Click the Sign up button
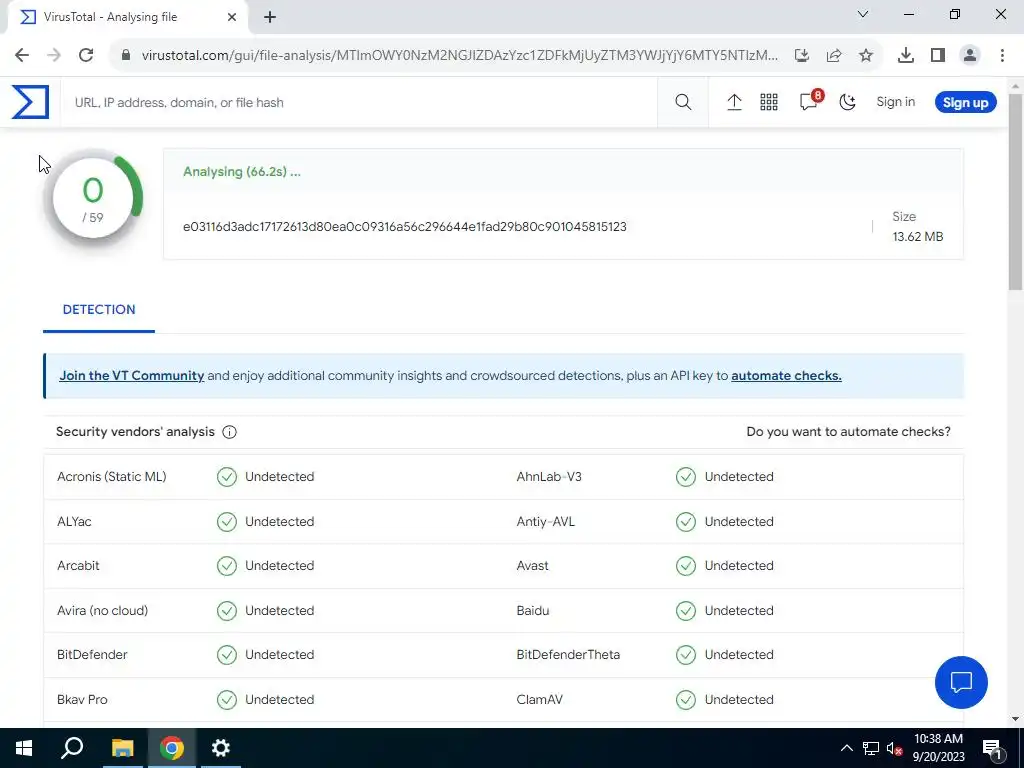 tap(965, 103)
